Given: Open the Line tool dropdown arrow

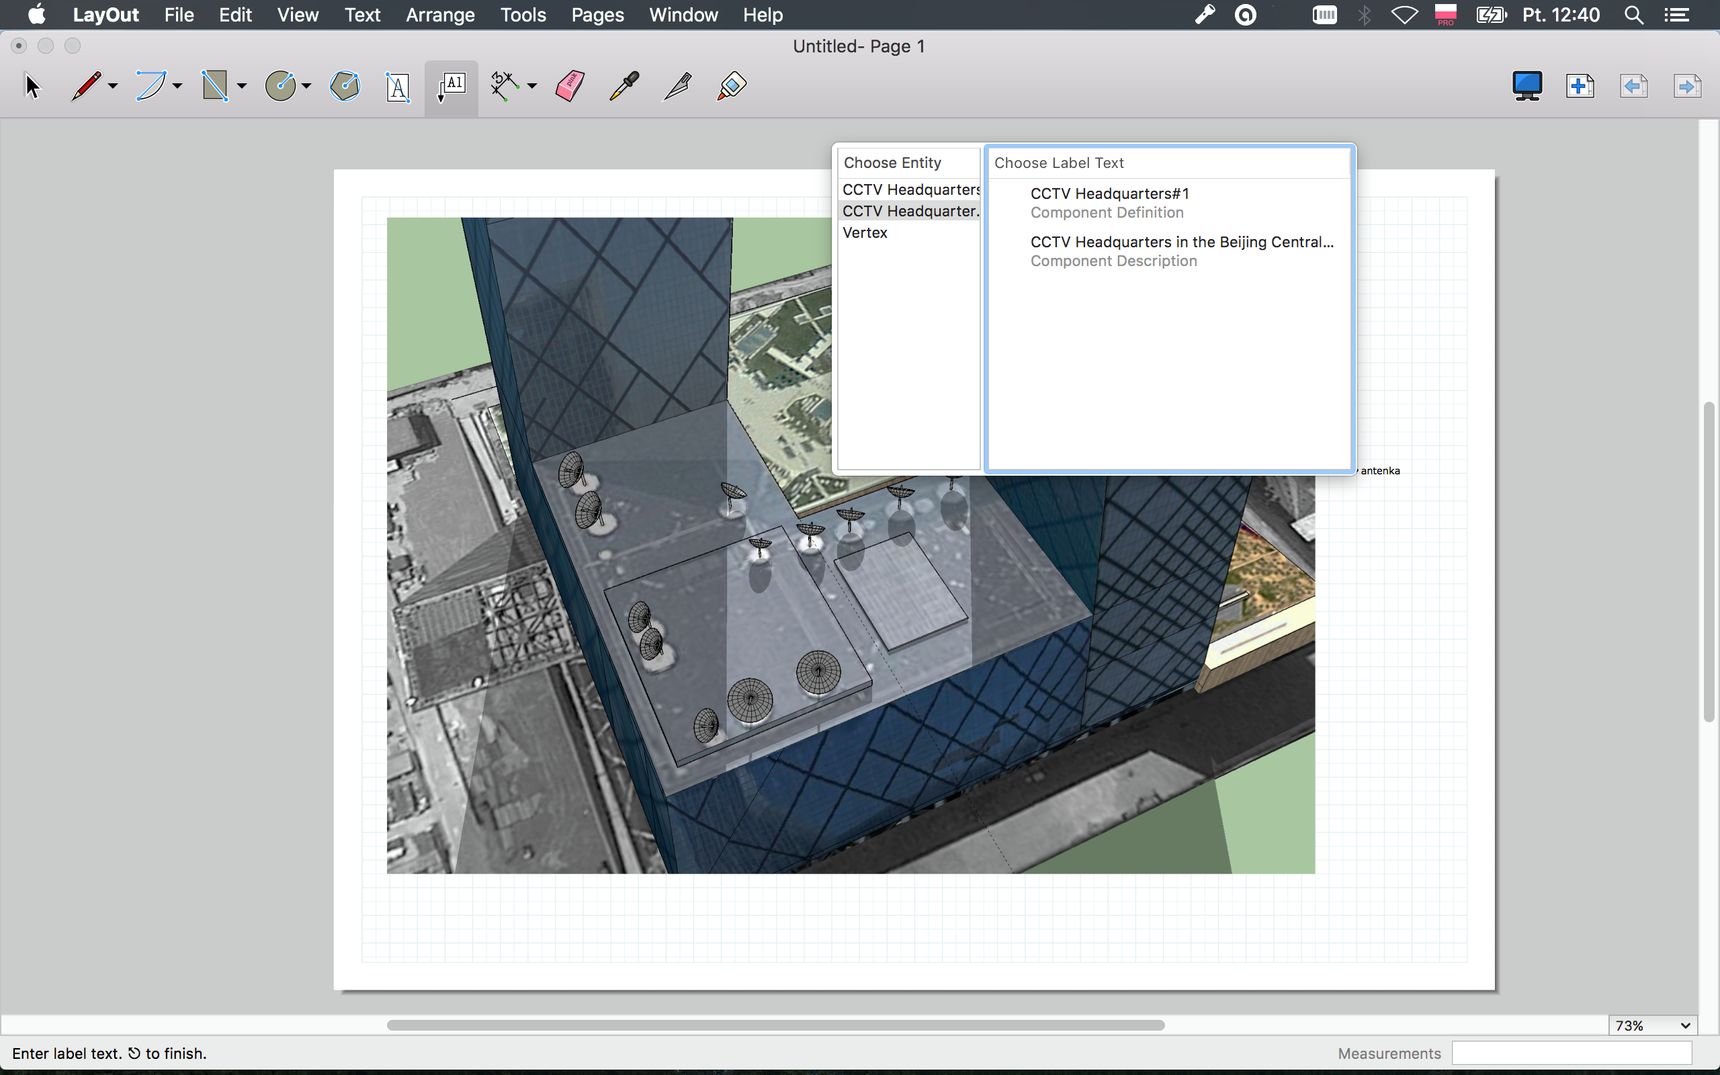Looking at the screenshot, I should pos(113,87).
